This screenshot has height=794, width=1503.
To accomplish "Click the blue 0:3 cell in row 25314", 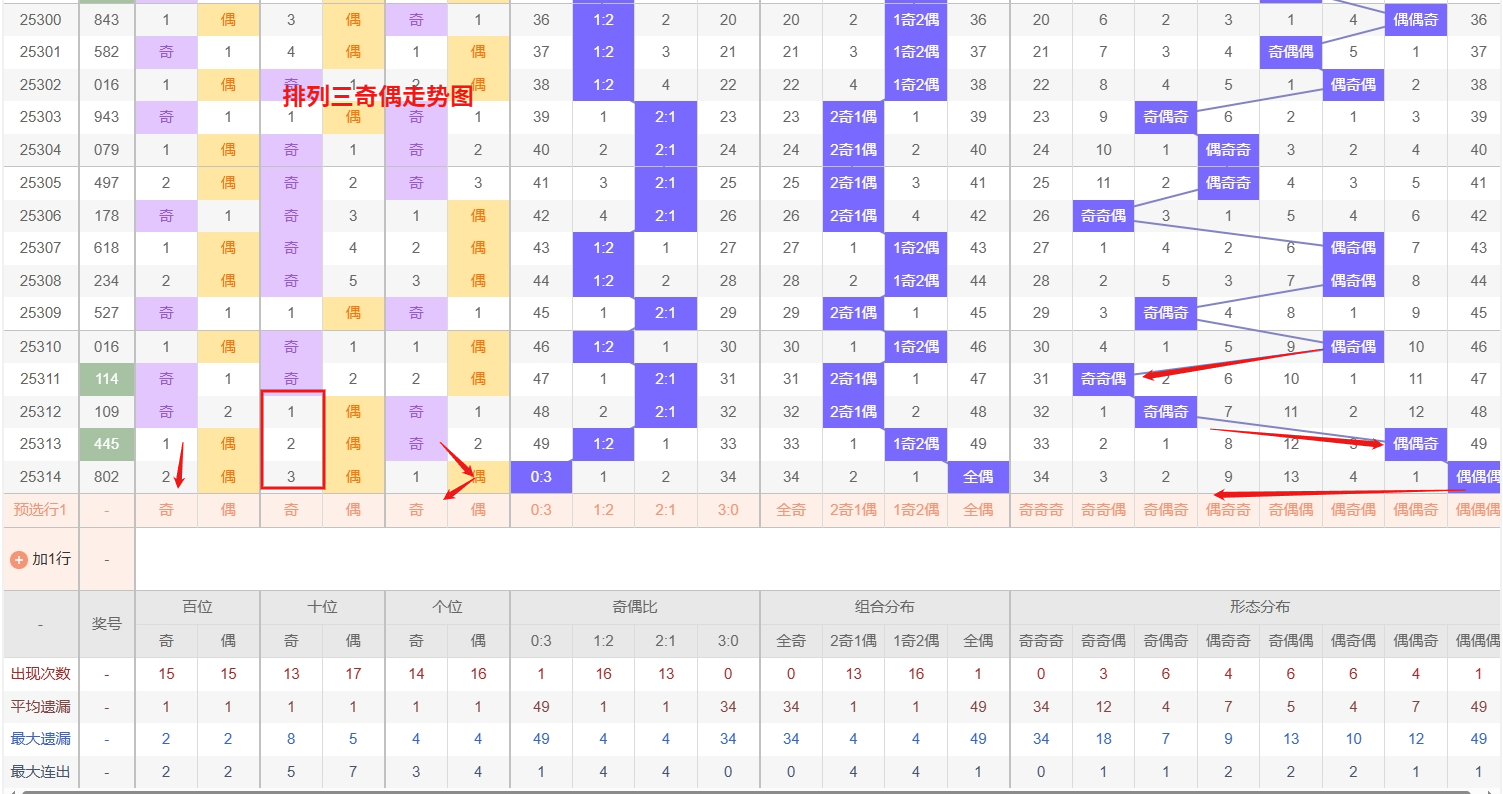I will click(541, 477).
